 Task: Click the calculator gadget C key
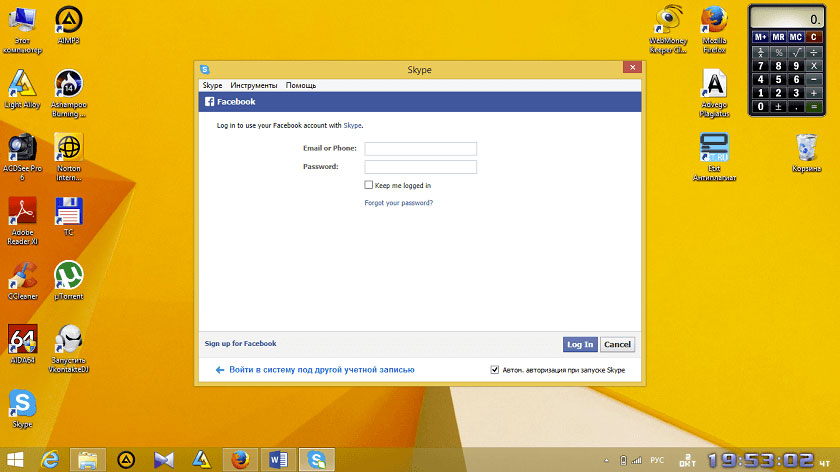point(813,37)
